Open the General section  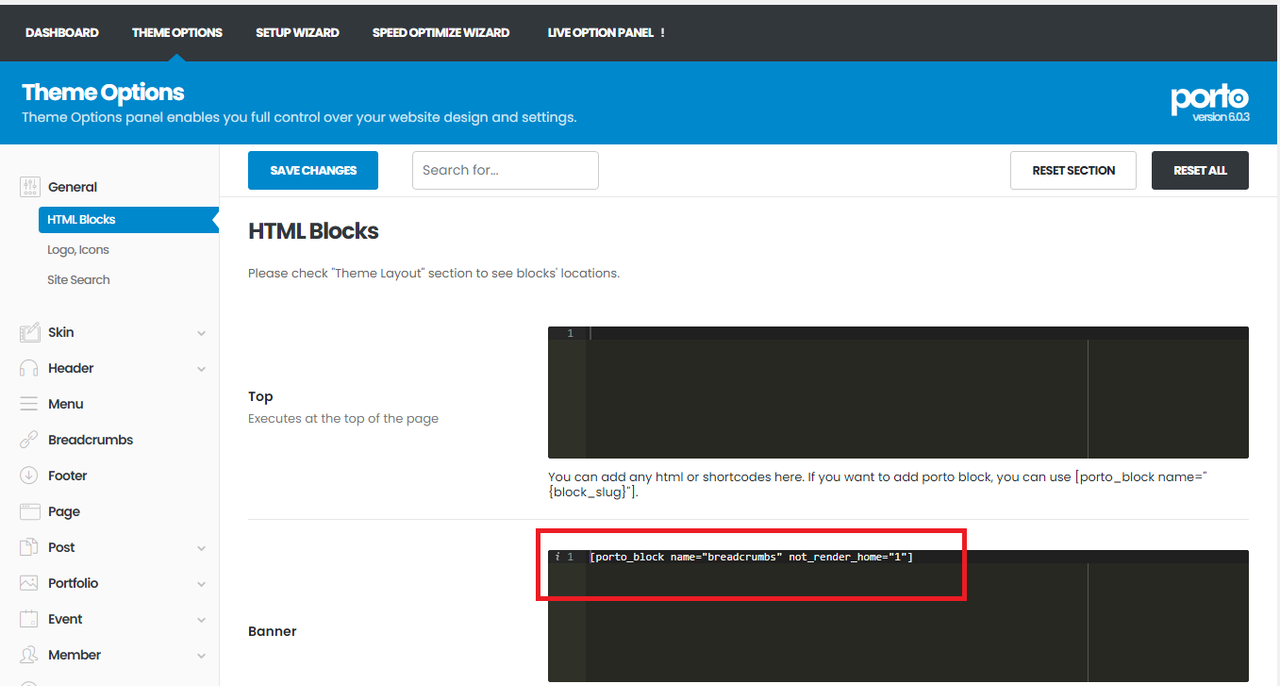[72, 187]
